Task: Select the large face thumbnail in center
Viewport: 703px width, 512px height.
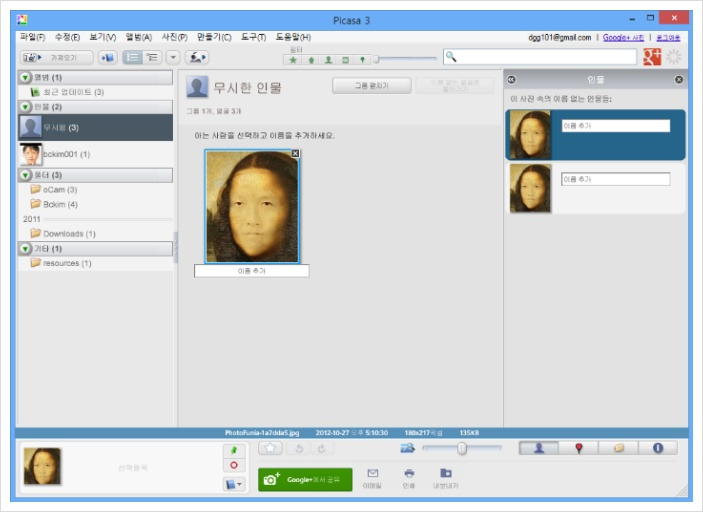Action: click(x=252, y=207)
